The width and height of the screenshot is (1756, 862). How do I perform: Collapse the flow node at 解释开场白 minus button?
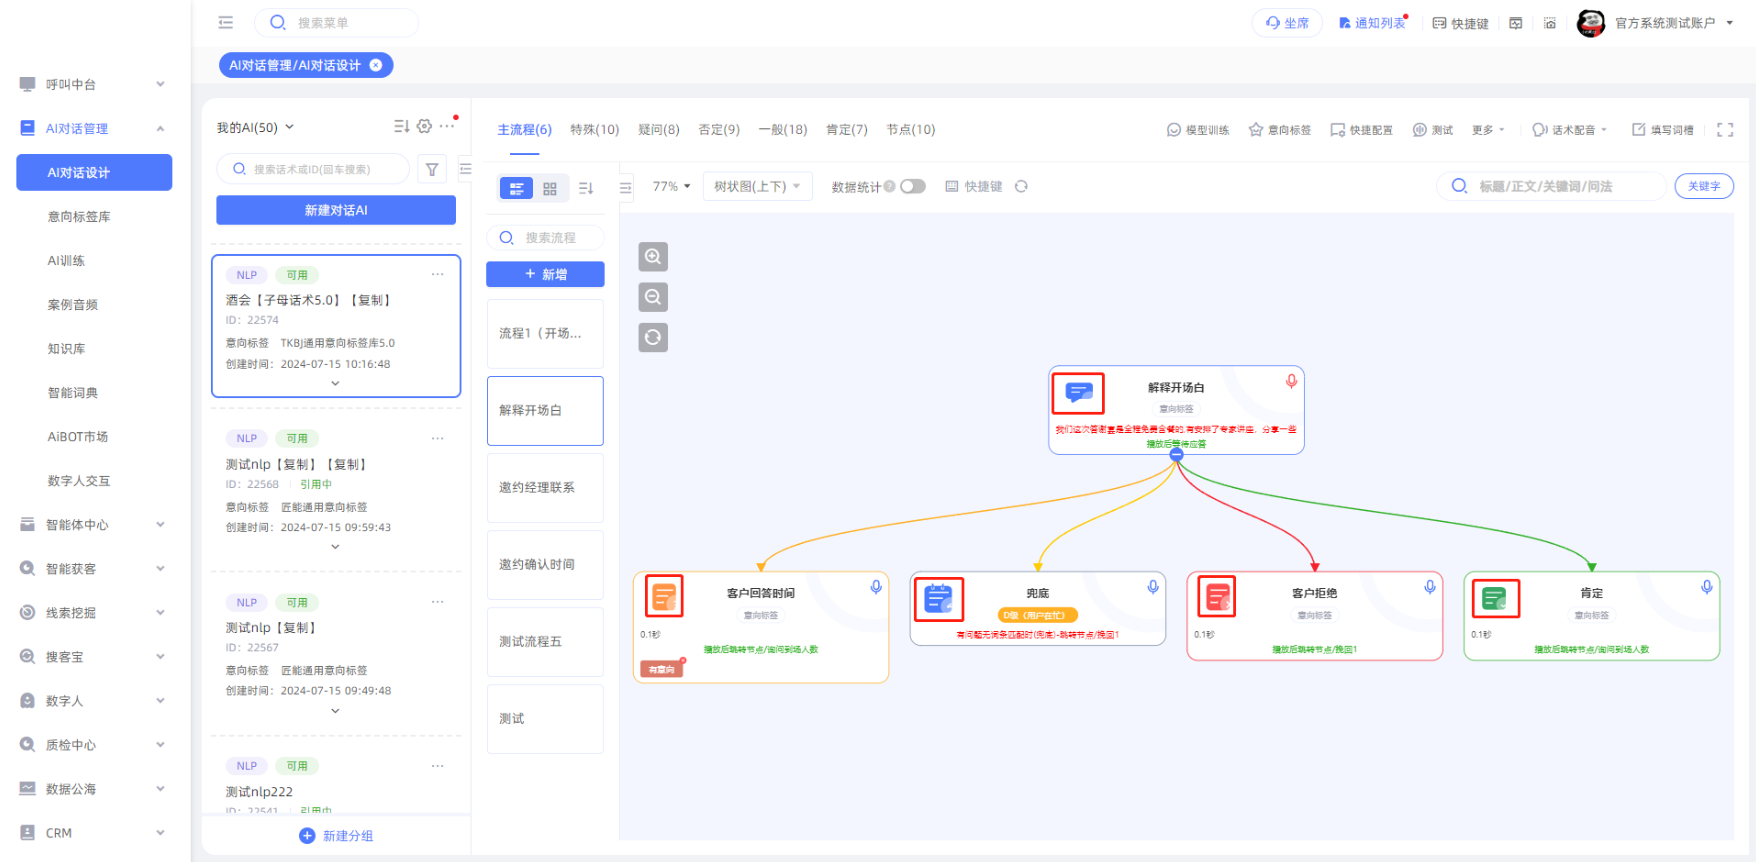tap(1176, 455)
